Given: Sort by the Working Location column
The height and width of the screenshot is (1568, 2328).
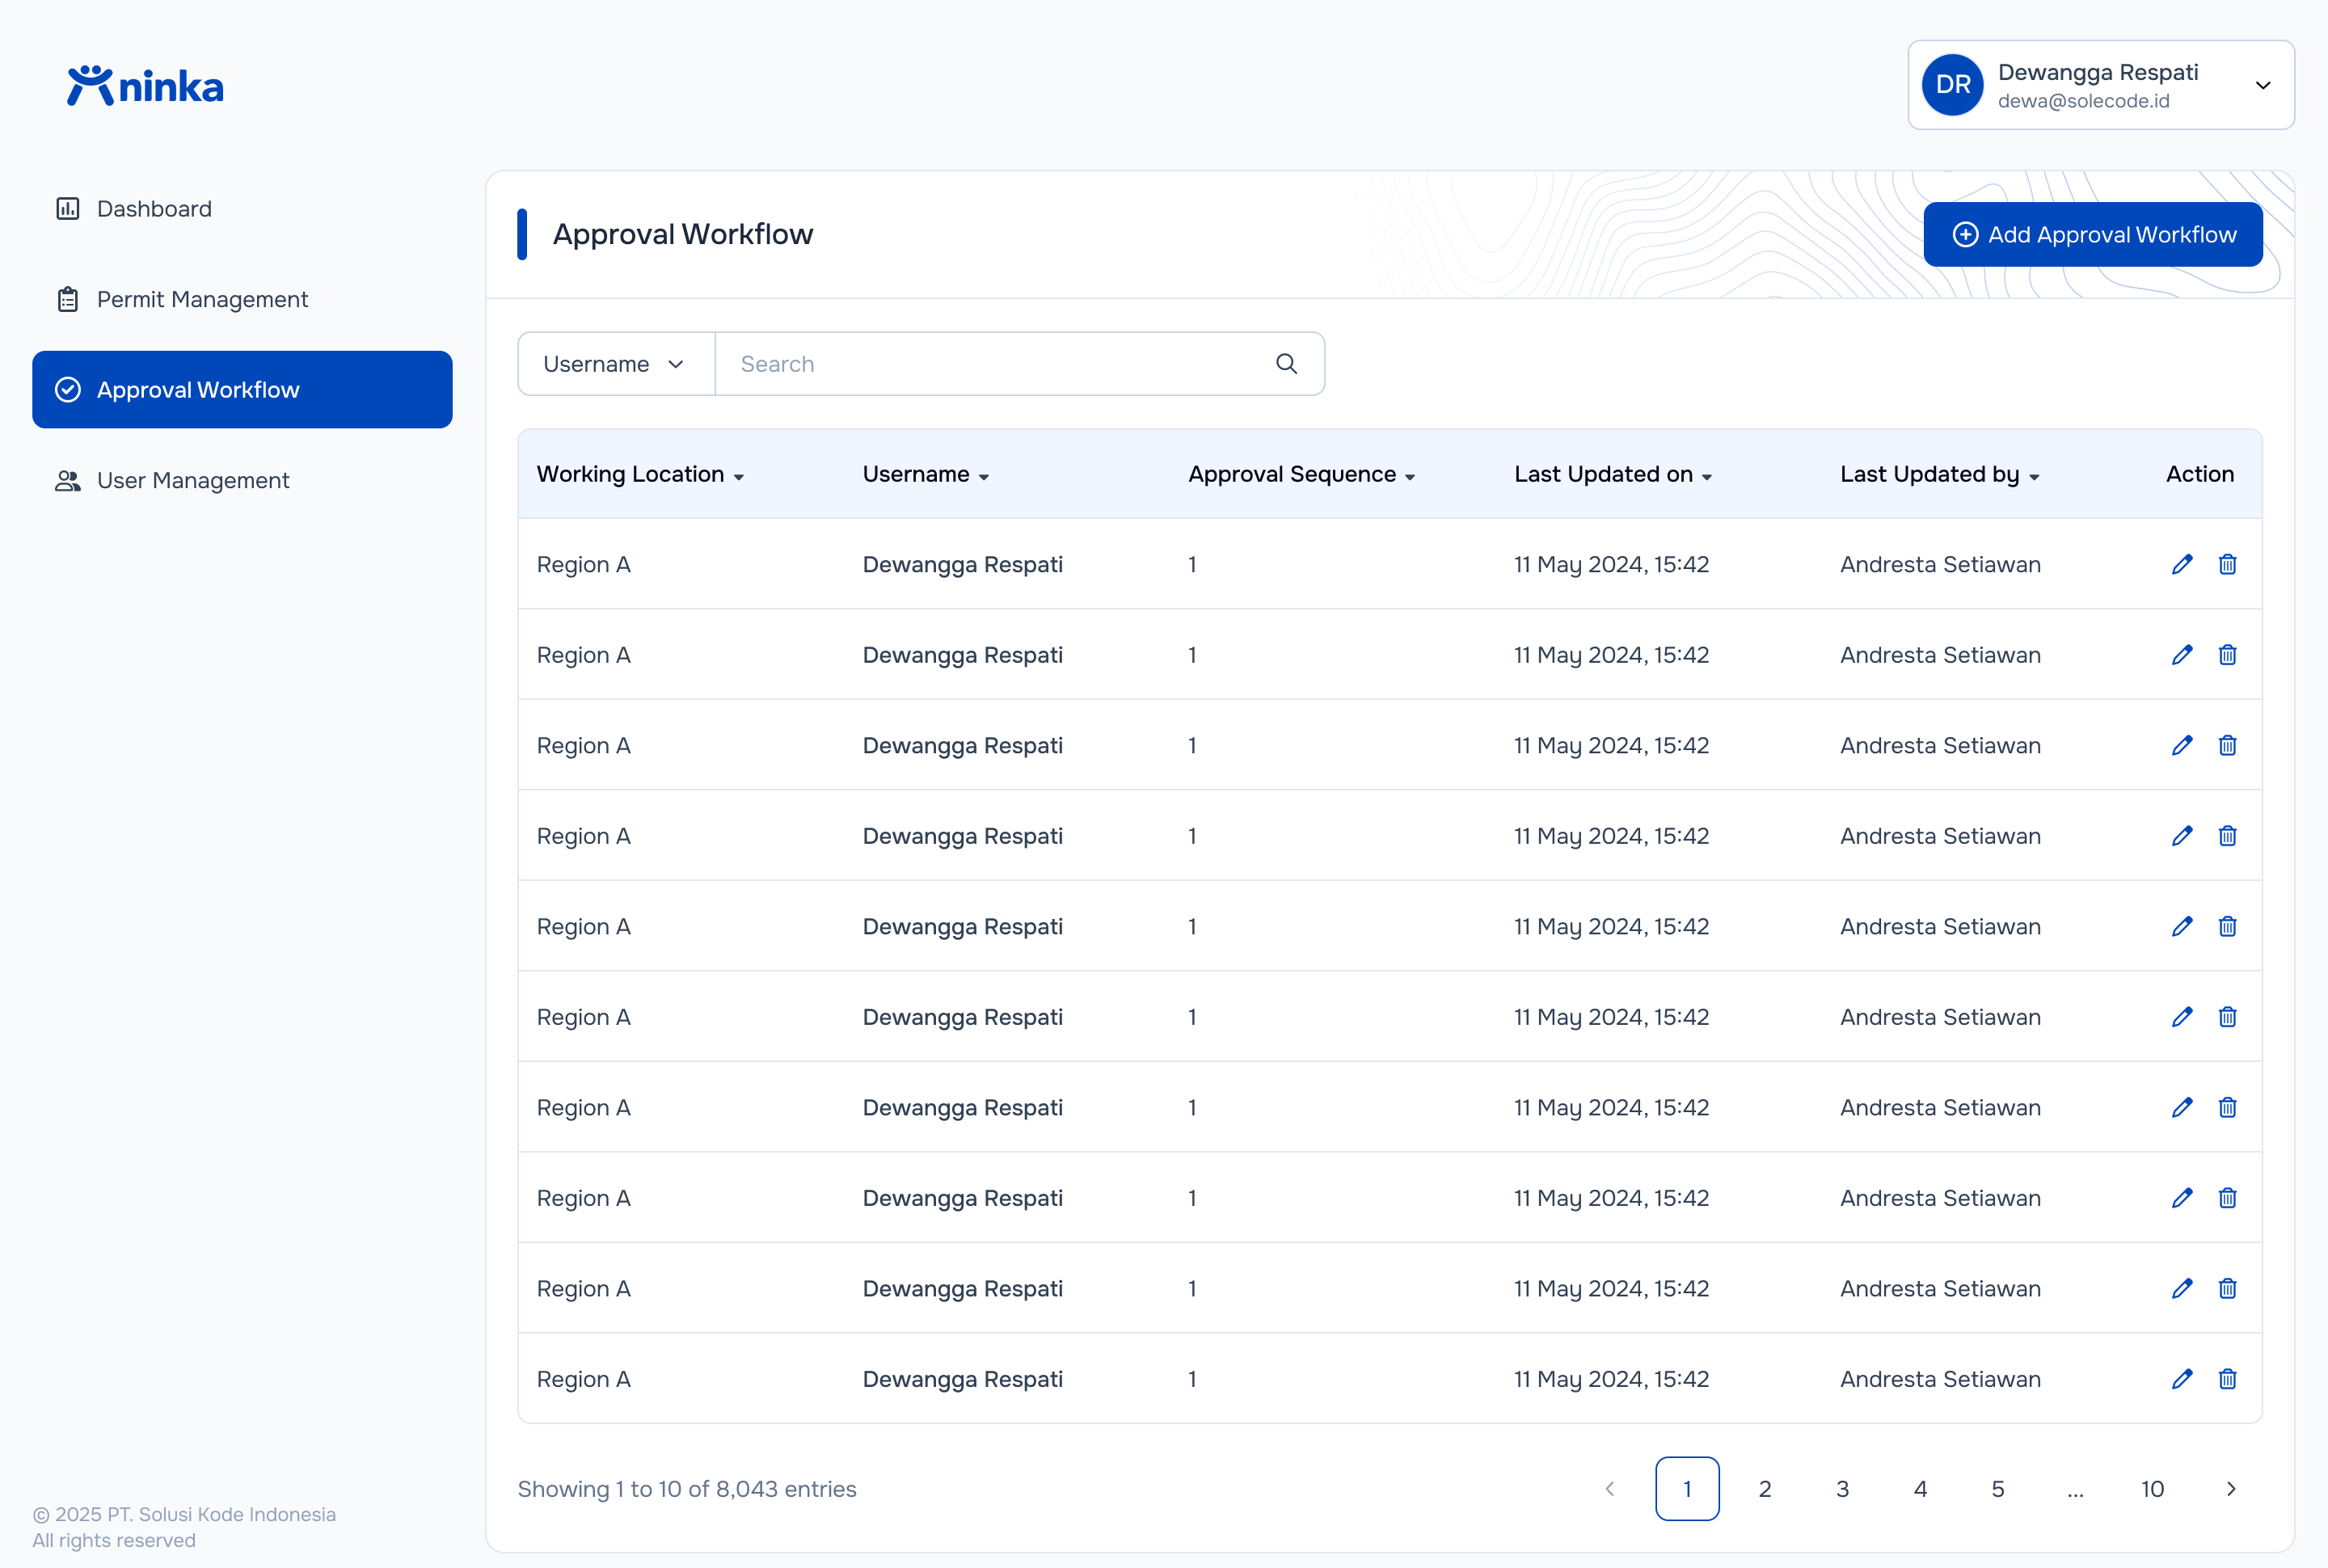Looking at the screenshot, I should point(640,474).
